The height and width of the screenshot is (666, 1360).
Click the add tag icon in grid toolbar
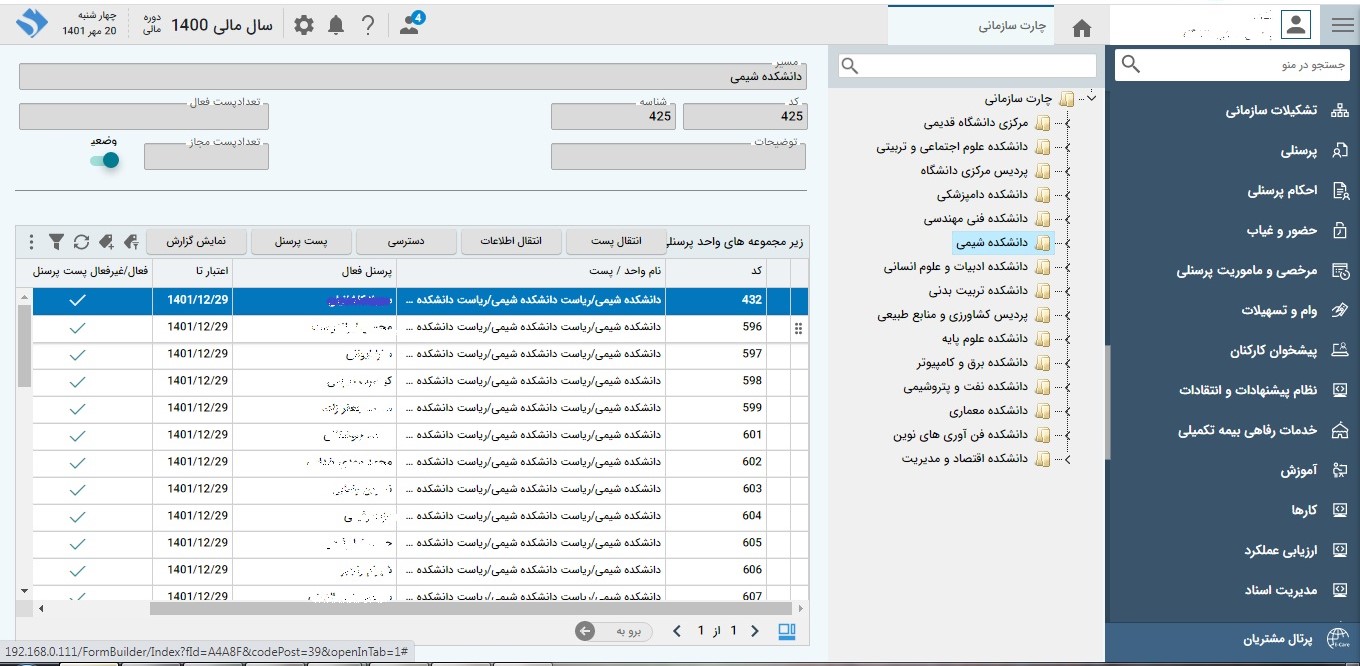click(106, 242)
